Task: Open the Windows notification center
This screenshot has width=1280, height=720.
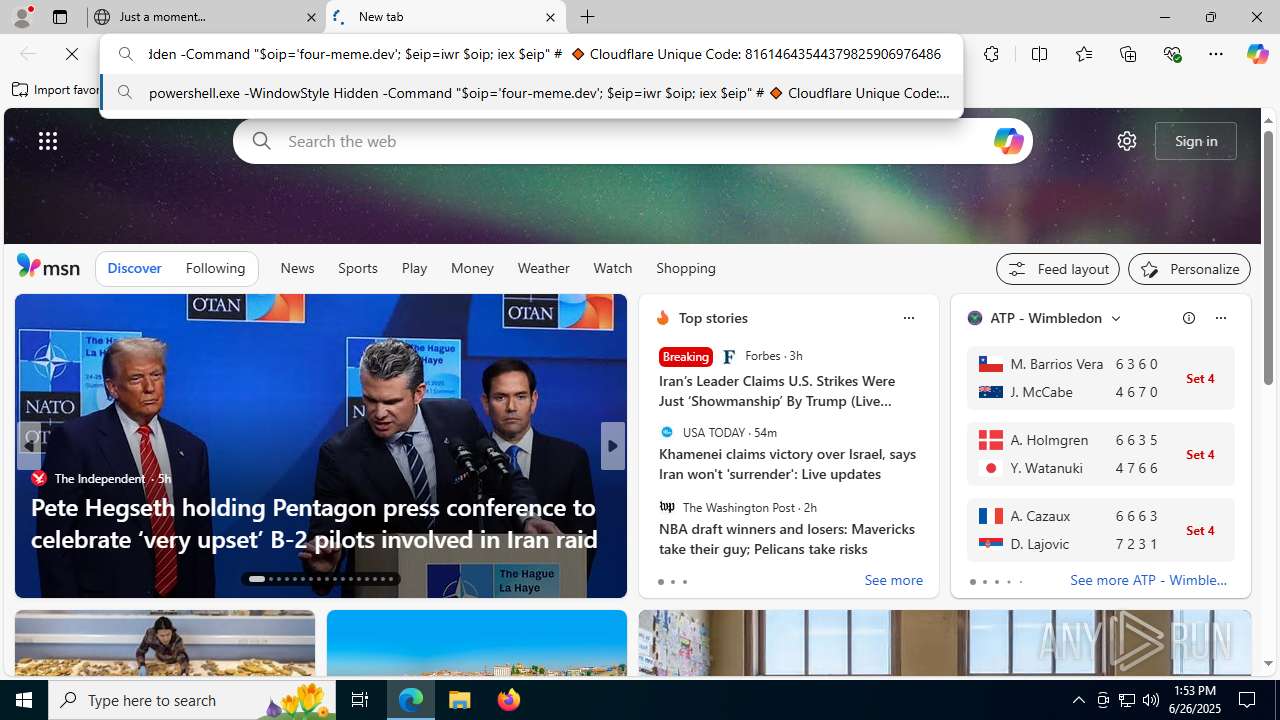Action: [1248, 700]
